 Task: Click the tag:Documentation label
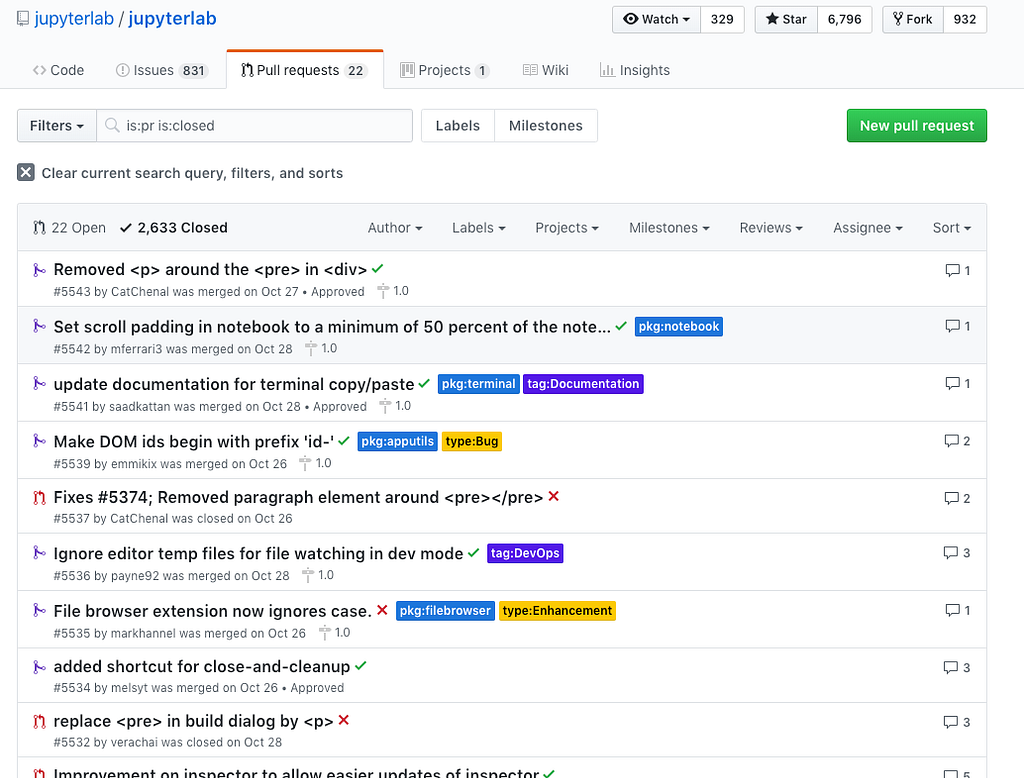583,384
